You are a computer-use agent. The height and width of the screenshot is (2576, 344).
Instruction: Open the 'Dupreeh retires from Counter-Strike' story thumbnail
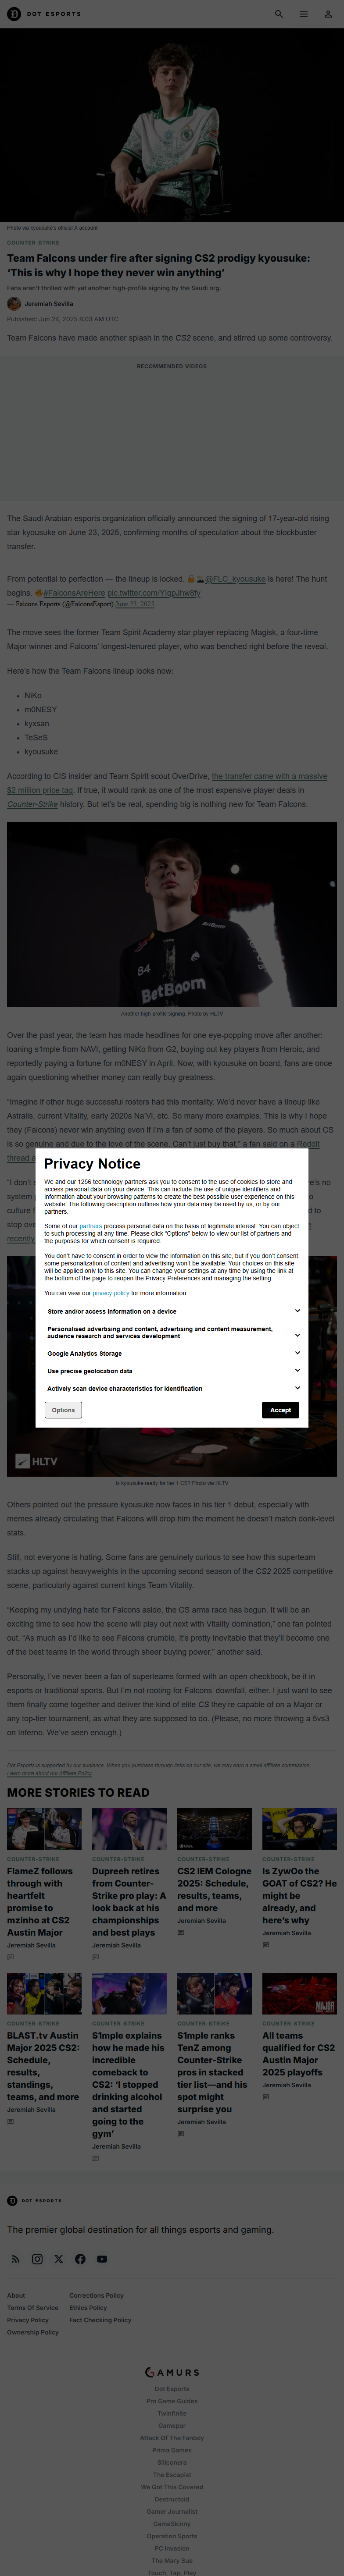[129, 1829]
